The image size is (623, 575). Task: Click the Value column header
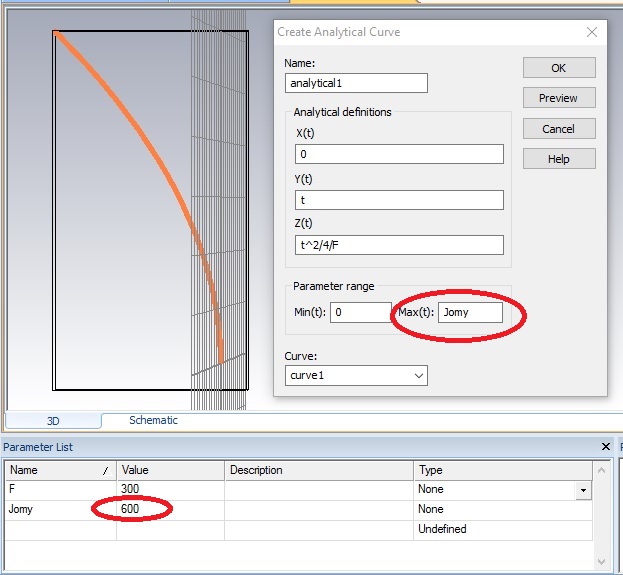tap(170, 470)
